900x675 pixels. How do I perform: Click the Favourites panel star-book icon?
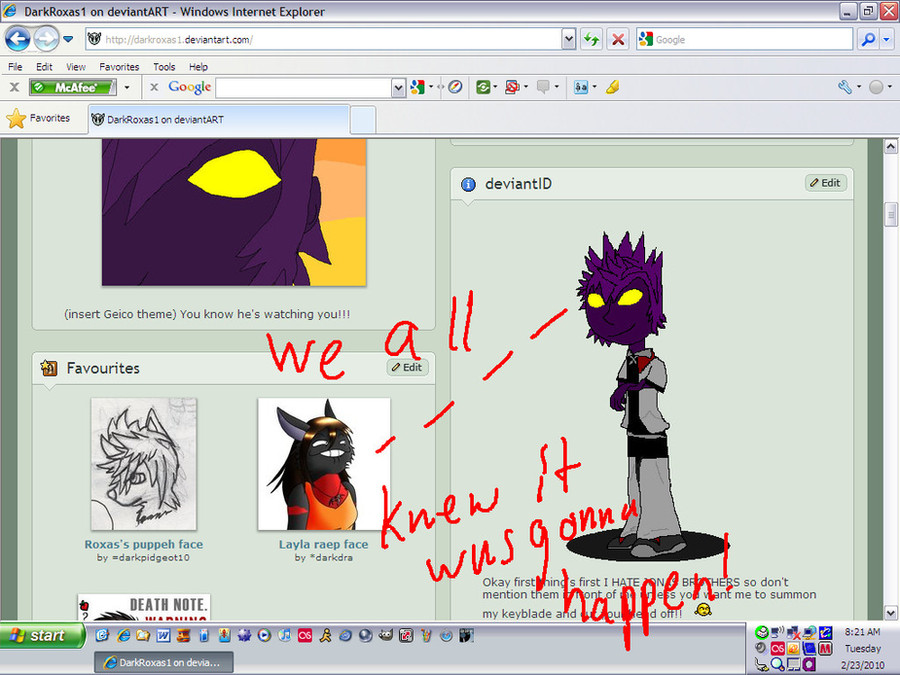tap(49, 368)
